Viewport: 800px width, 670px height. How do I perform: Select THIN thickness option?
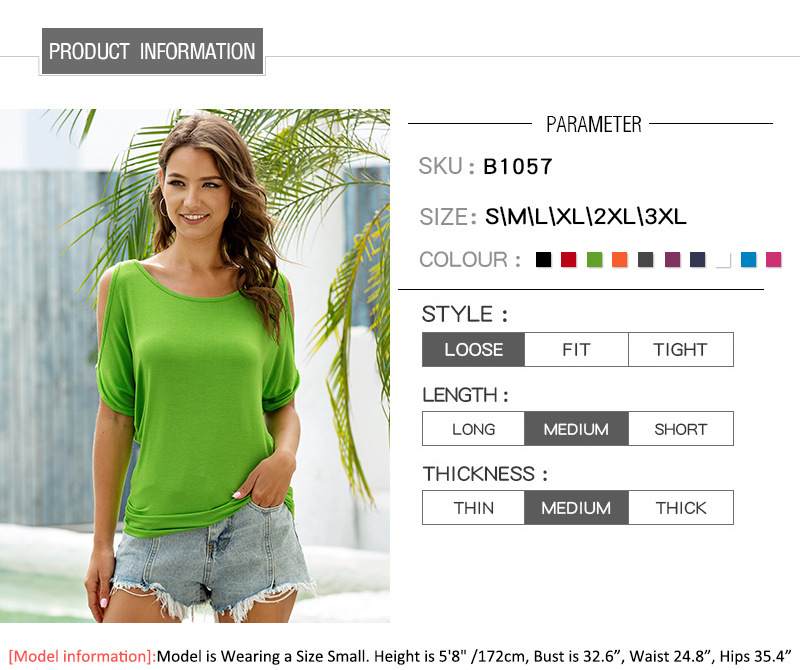coord(473,508)
